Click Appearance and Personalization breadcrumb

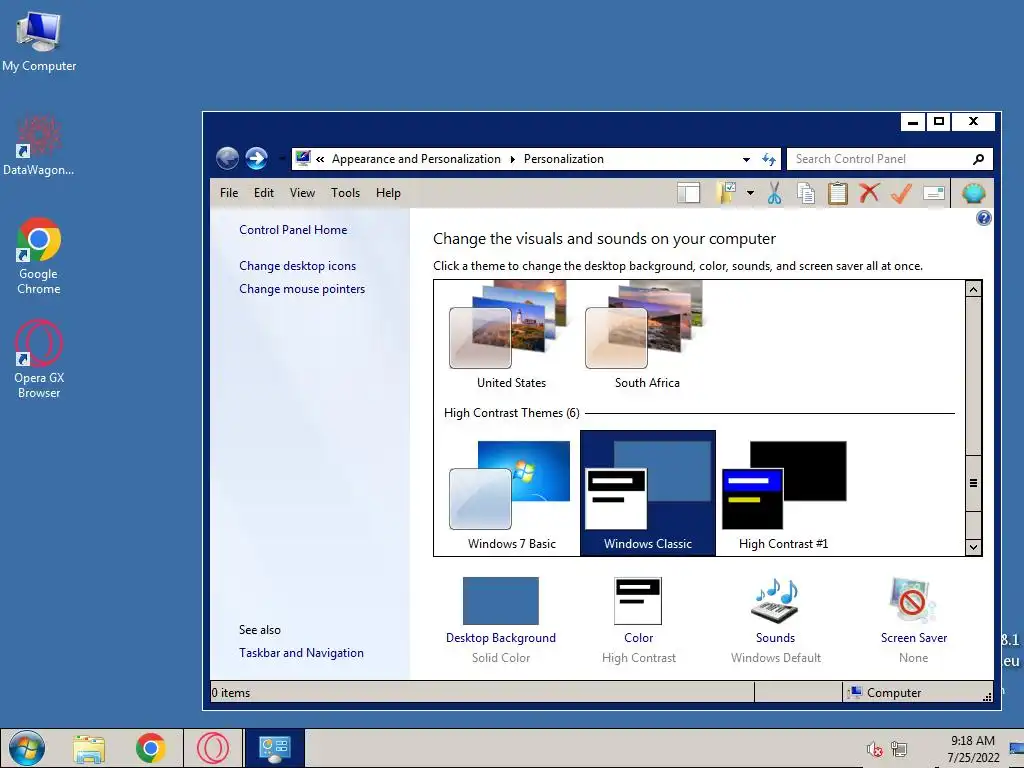pos(416,159)
